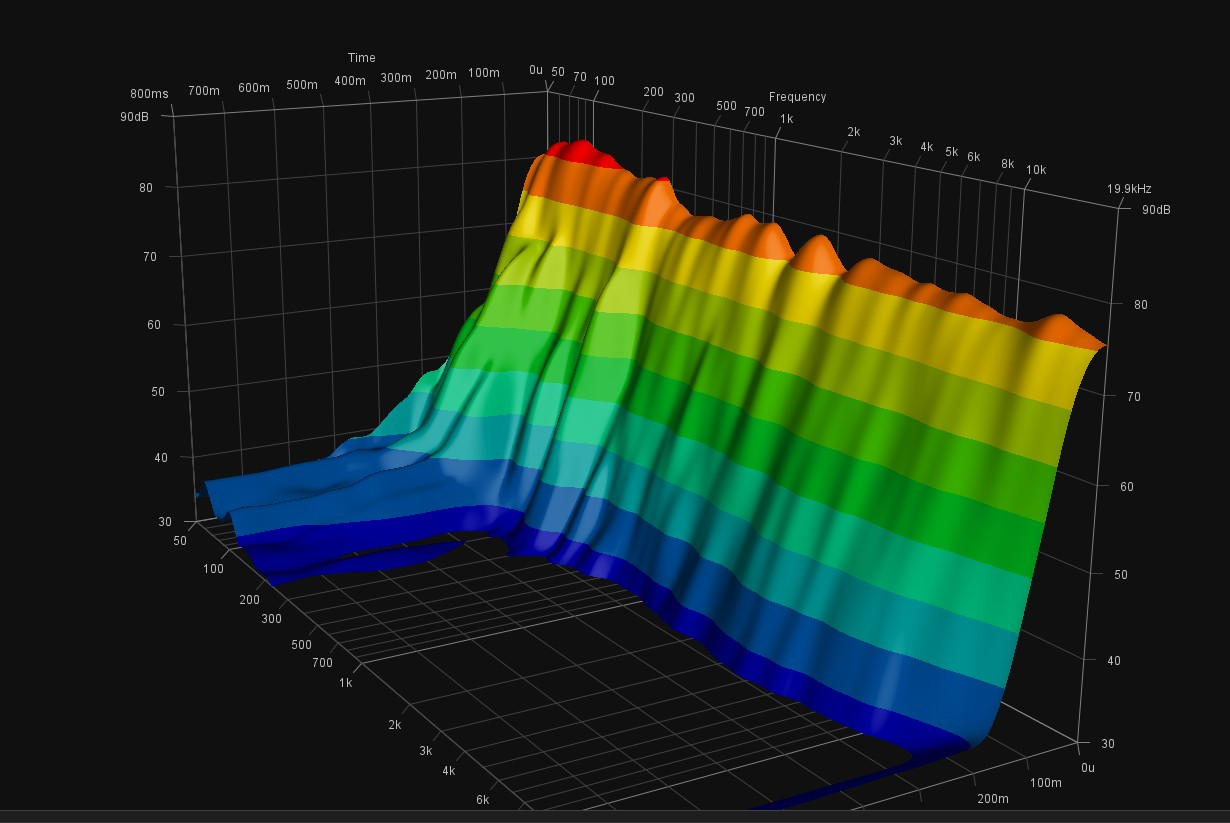
Task: Pick the 400m time tick label
Action: pos(350,81)
